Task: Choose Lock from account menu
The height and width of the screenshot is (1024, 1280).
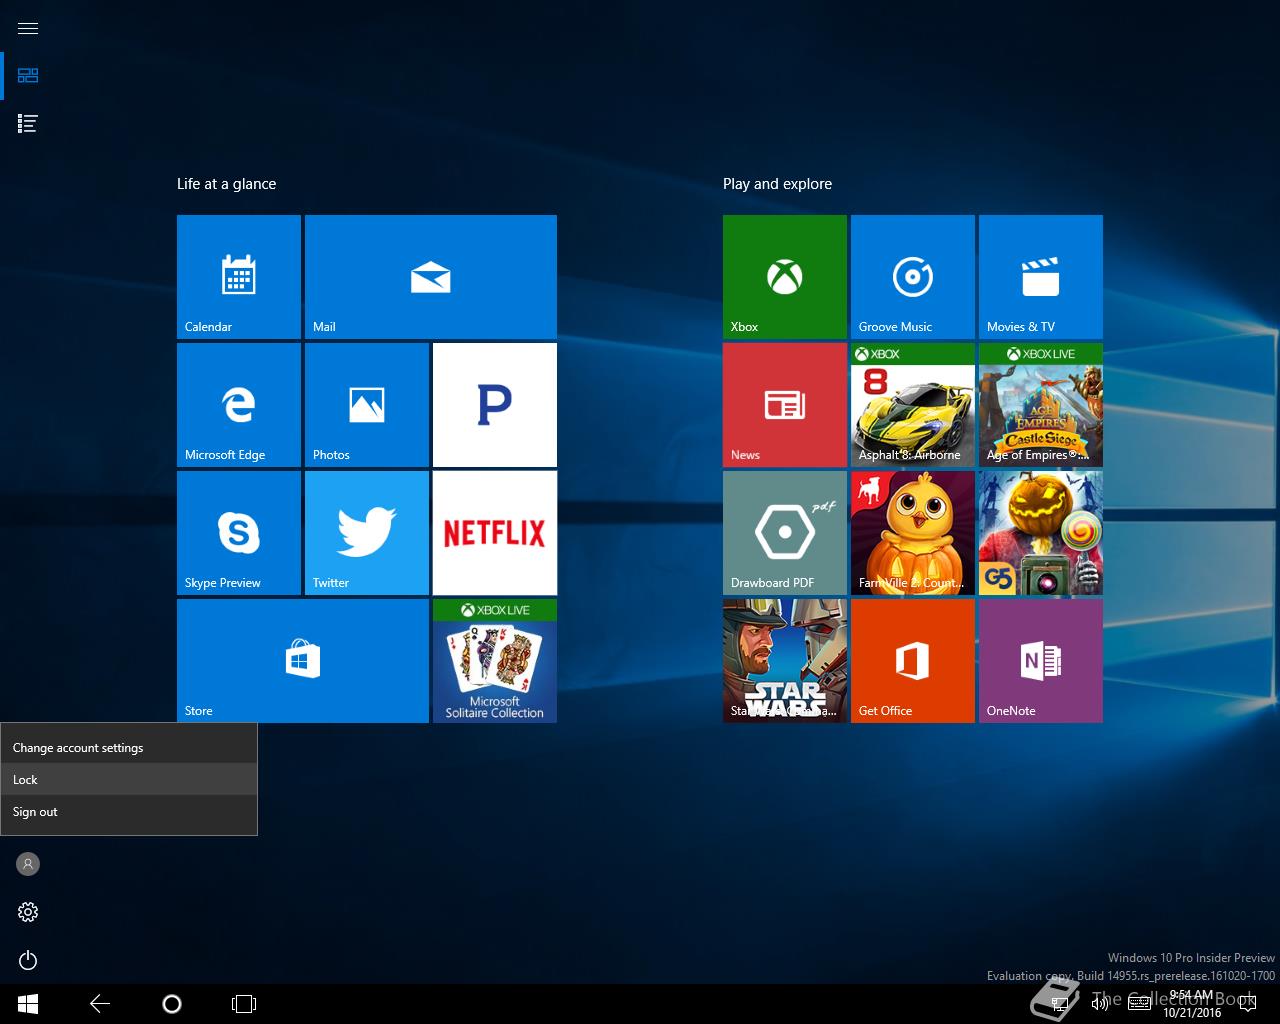Action: click(x=129, y=780)
